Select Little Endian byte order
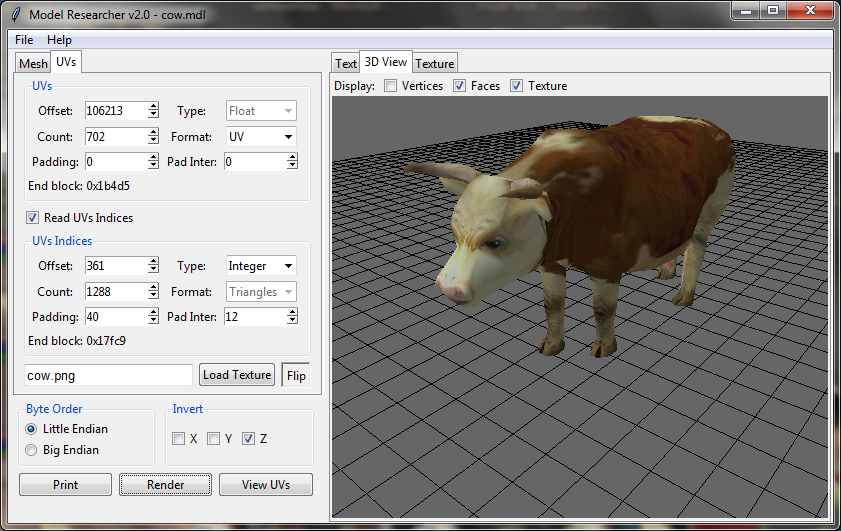The image size is (841, 531). [x=31, y=429]
